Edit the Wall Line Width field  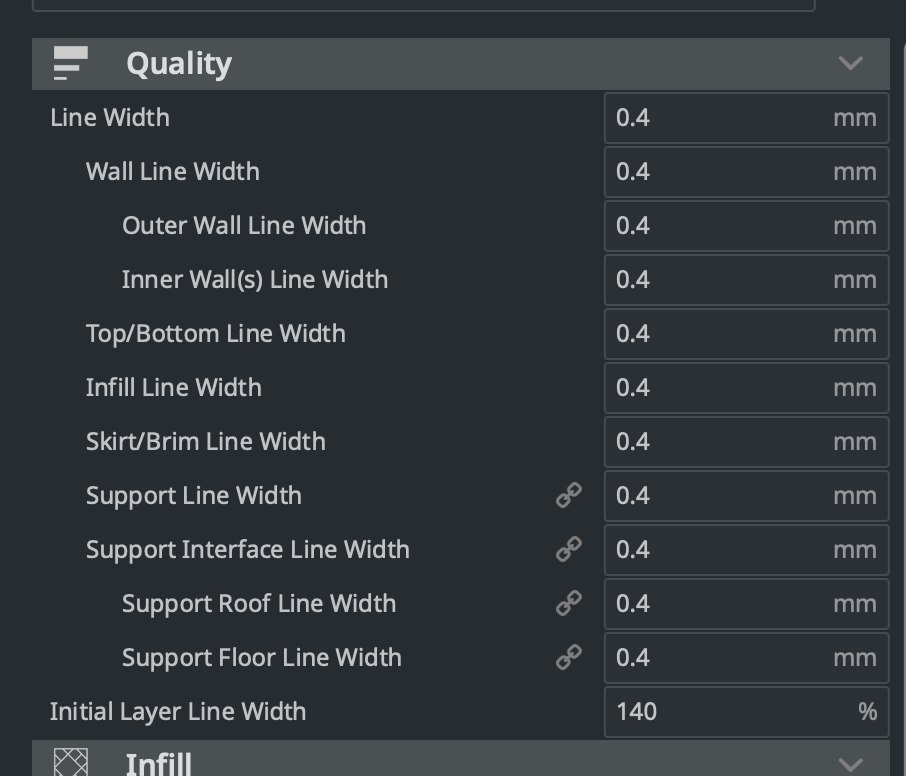click(x=746, y=172)
